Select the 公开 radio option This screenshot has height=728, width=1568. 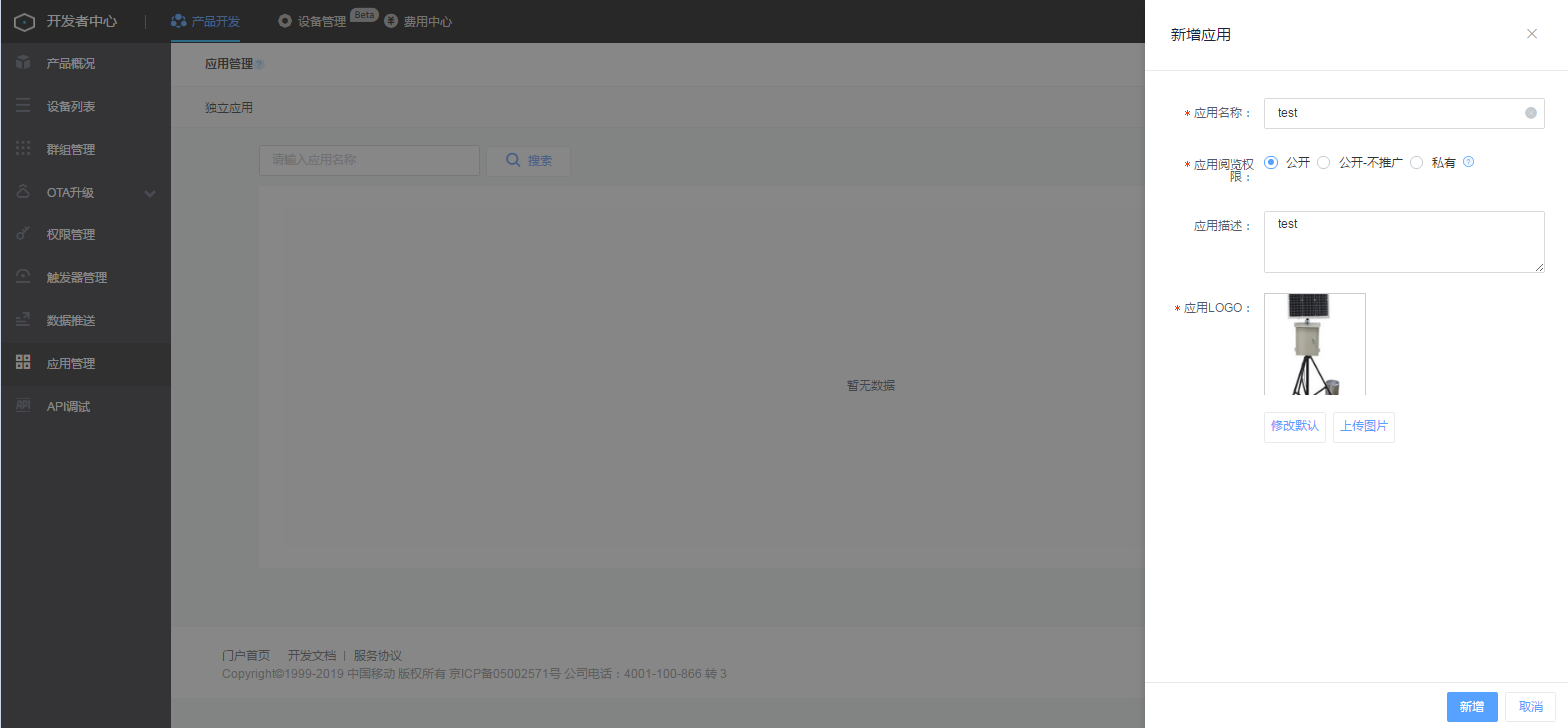[1271, 162]
